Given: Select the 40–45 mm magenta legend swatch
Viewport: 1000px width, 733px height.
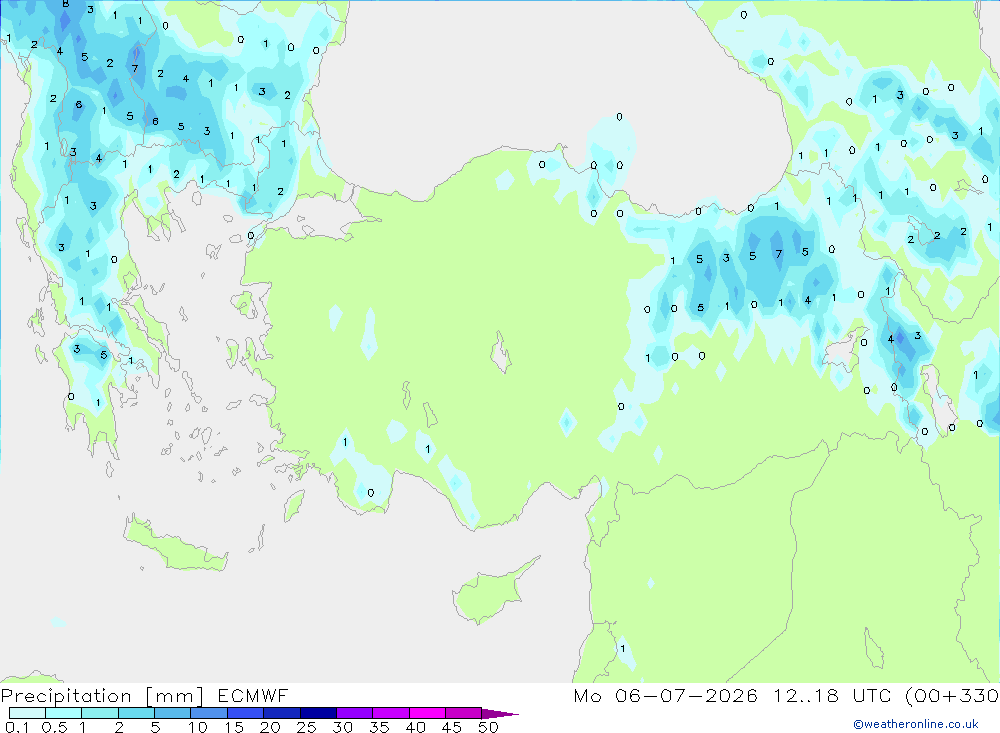Looking at the screenshot, I should click(x=427, y=713).
